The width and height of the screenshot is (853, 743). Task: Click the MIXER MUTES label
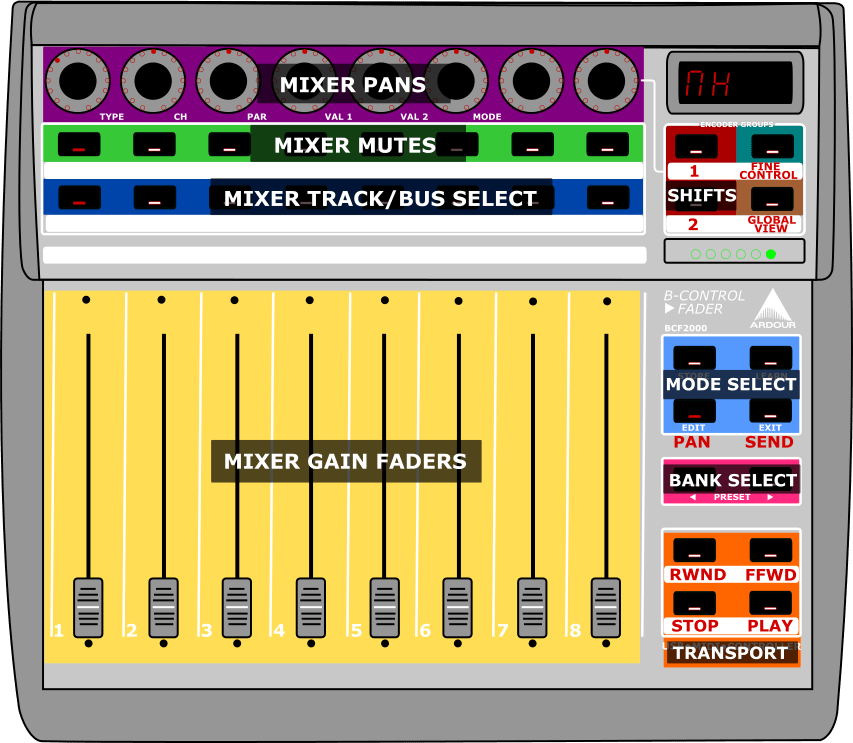tap(355, 145)
